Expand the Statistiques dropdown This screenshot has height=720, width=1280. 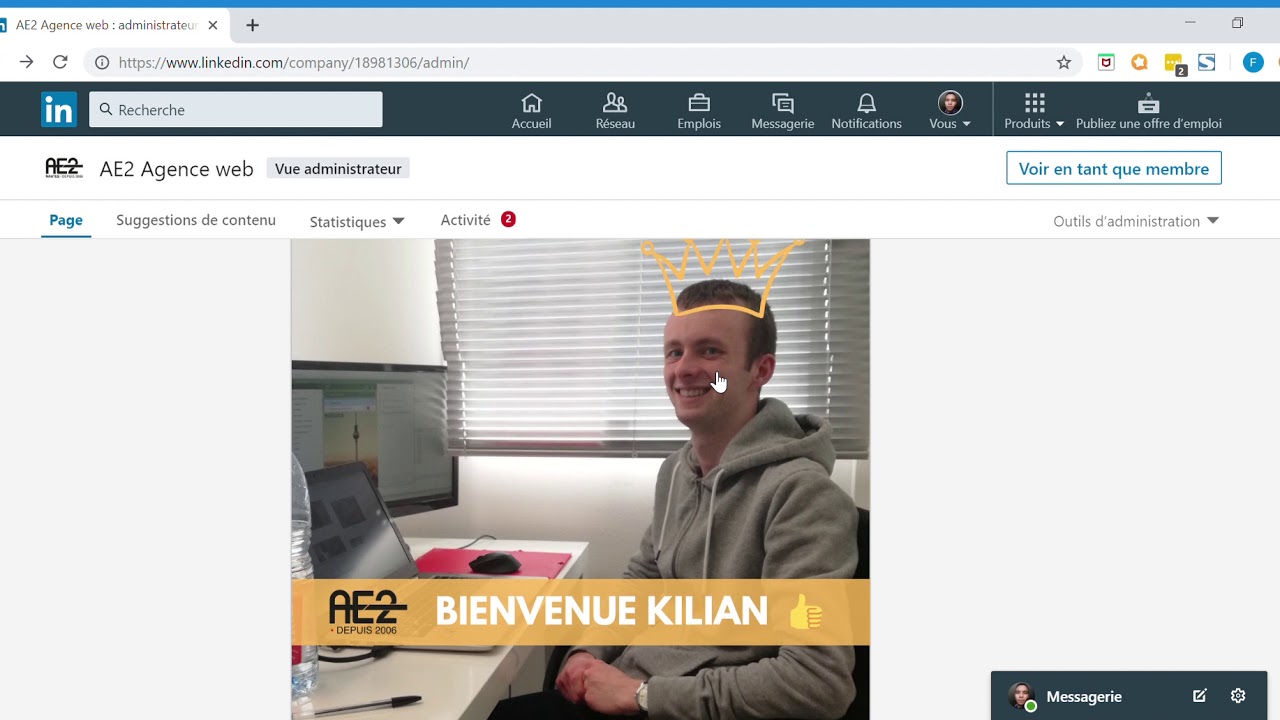tap(357, 221)
